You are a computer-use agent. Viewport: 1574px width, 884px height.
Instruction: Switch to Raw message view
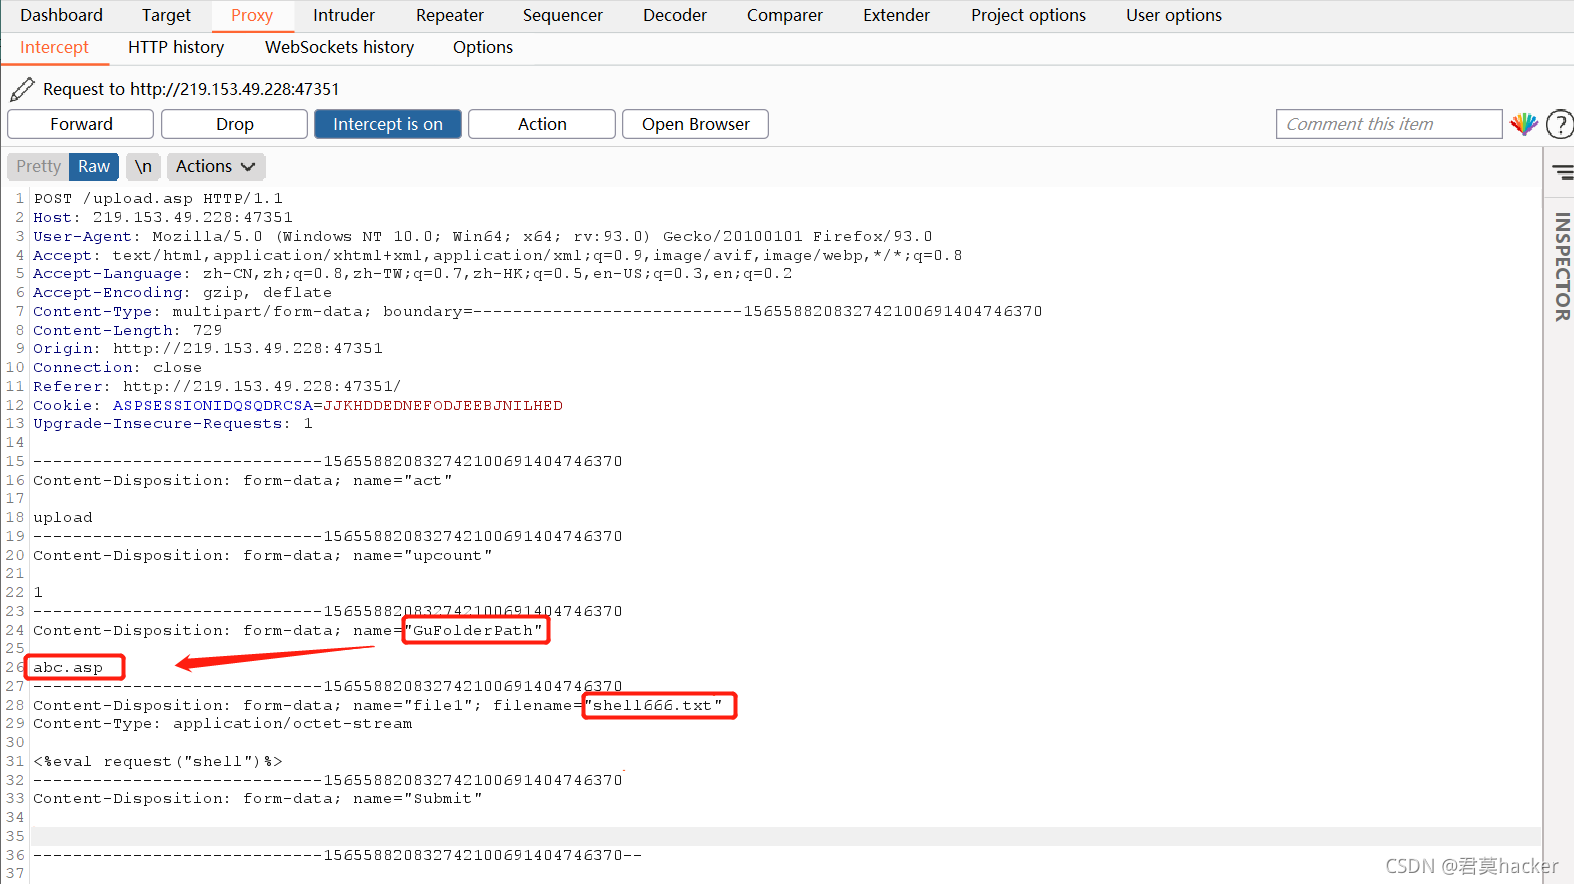94,166
